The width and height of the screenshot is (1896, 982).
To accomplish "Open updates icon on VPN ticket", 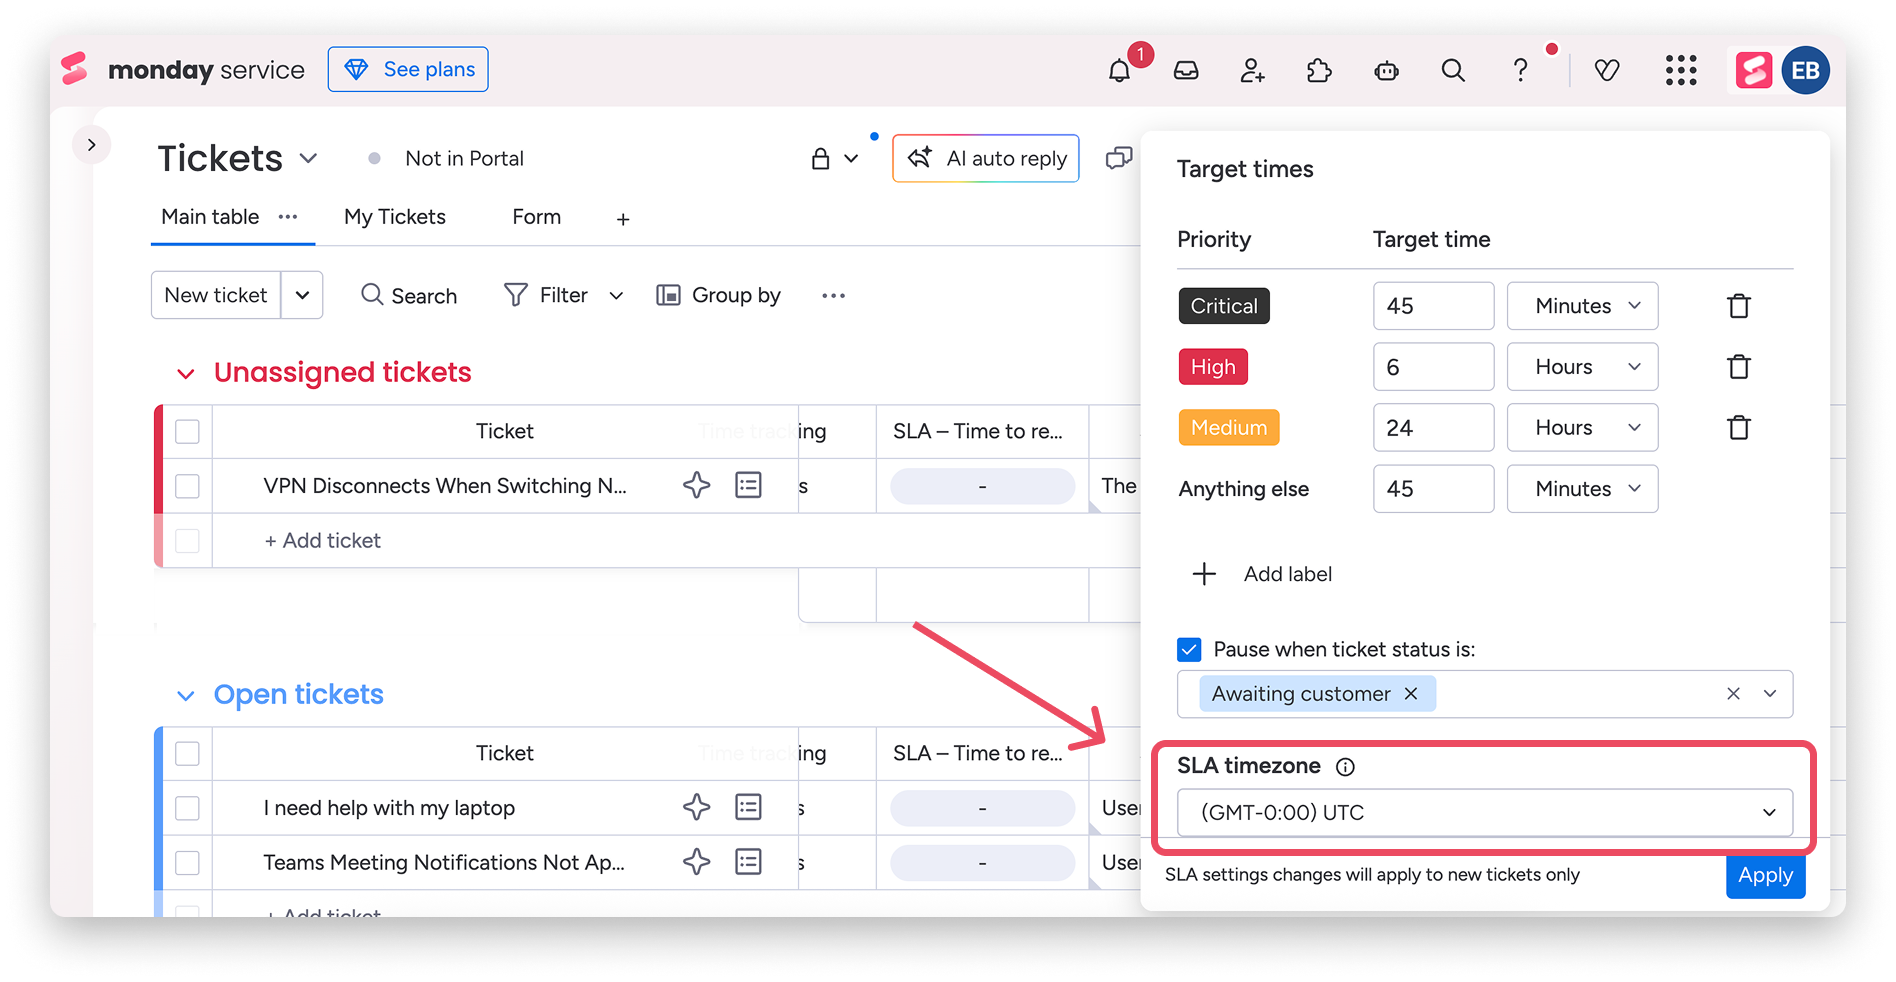I will coord(748,486).
